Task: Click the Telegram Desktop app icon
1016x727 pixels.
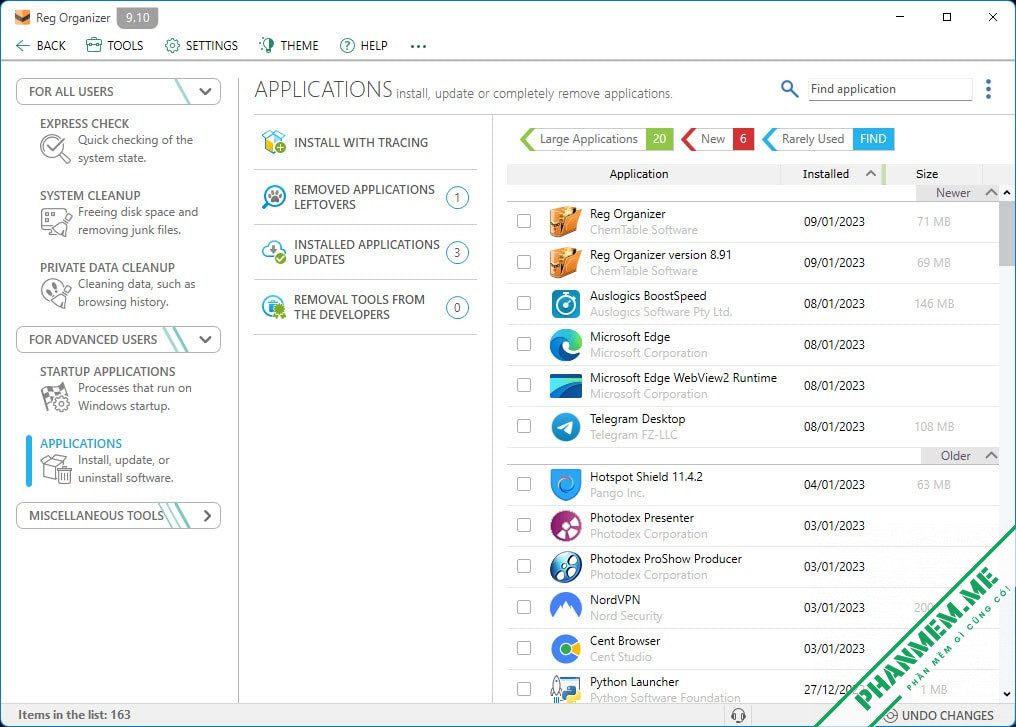Action: pos(566,426)
